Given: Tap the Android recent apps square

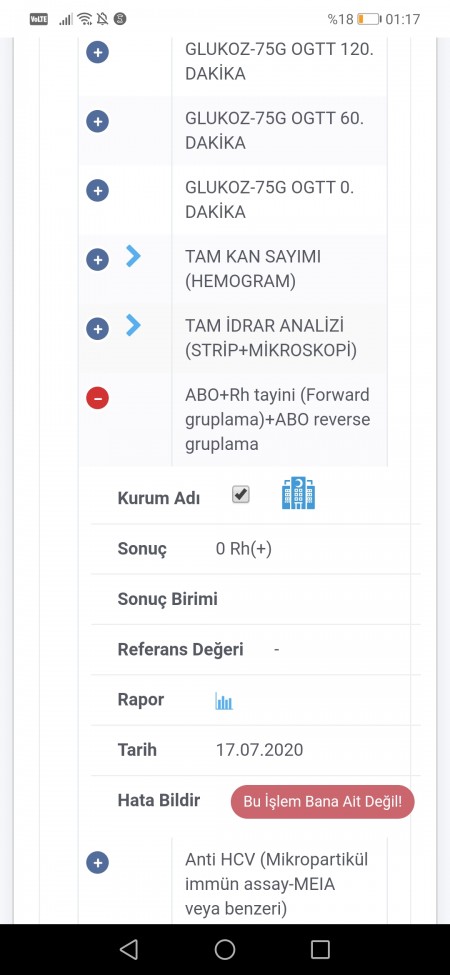Looking at the screenshot, I should (320, 949).
